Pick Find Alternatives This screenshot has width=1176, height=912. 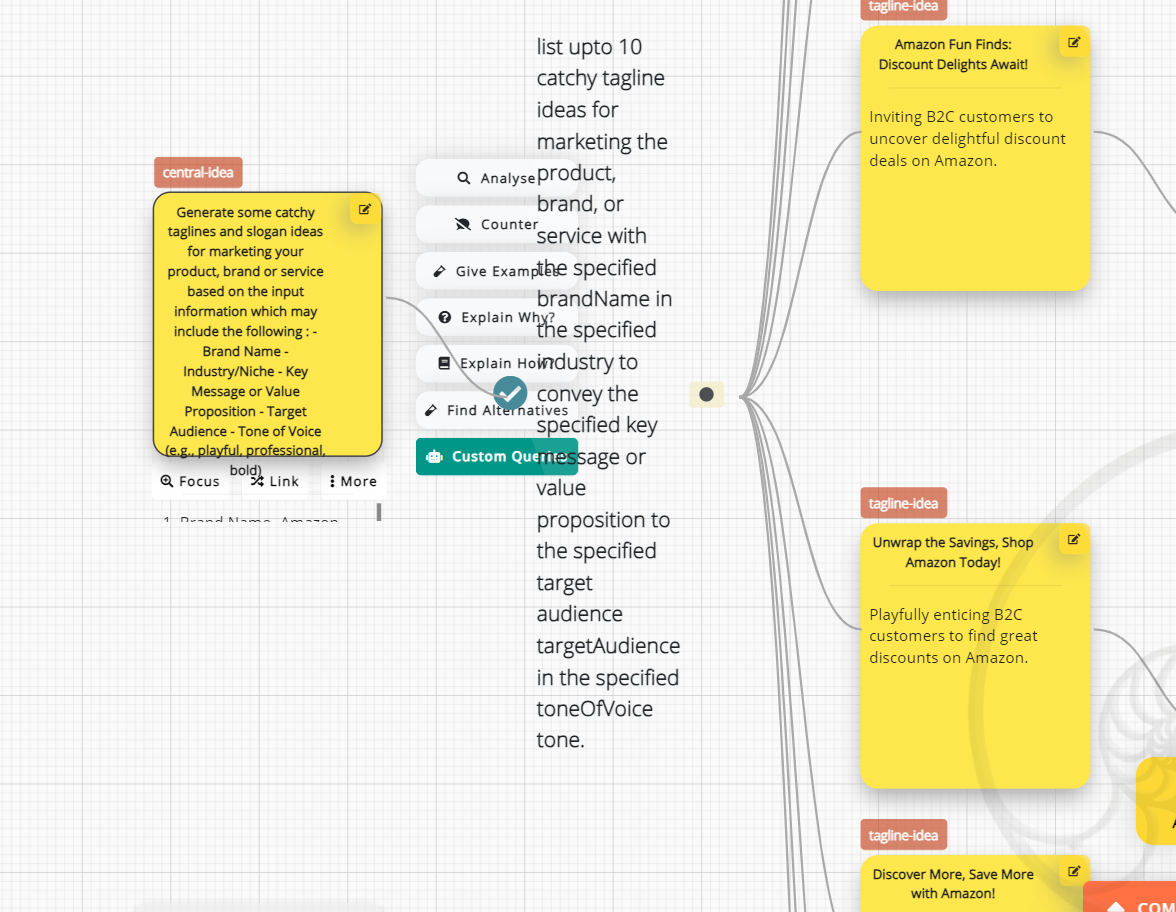point(496,410)
